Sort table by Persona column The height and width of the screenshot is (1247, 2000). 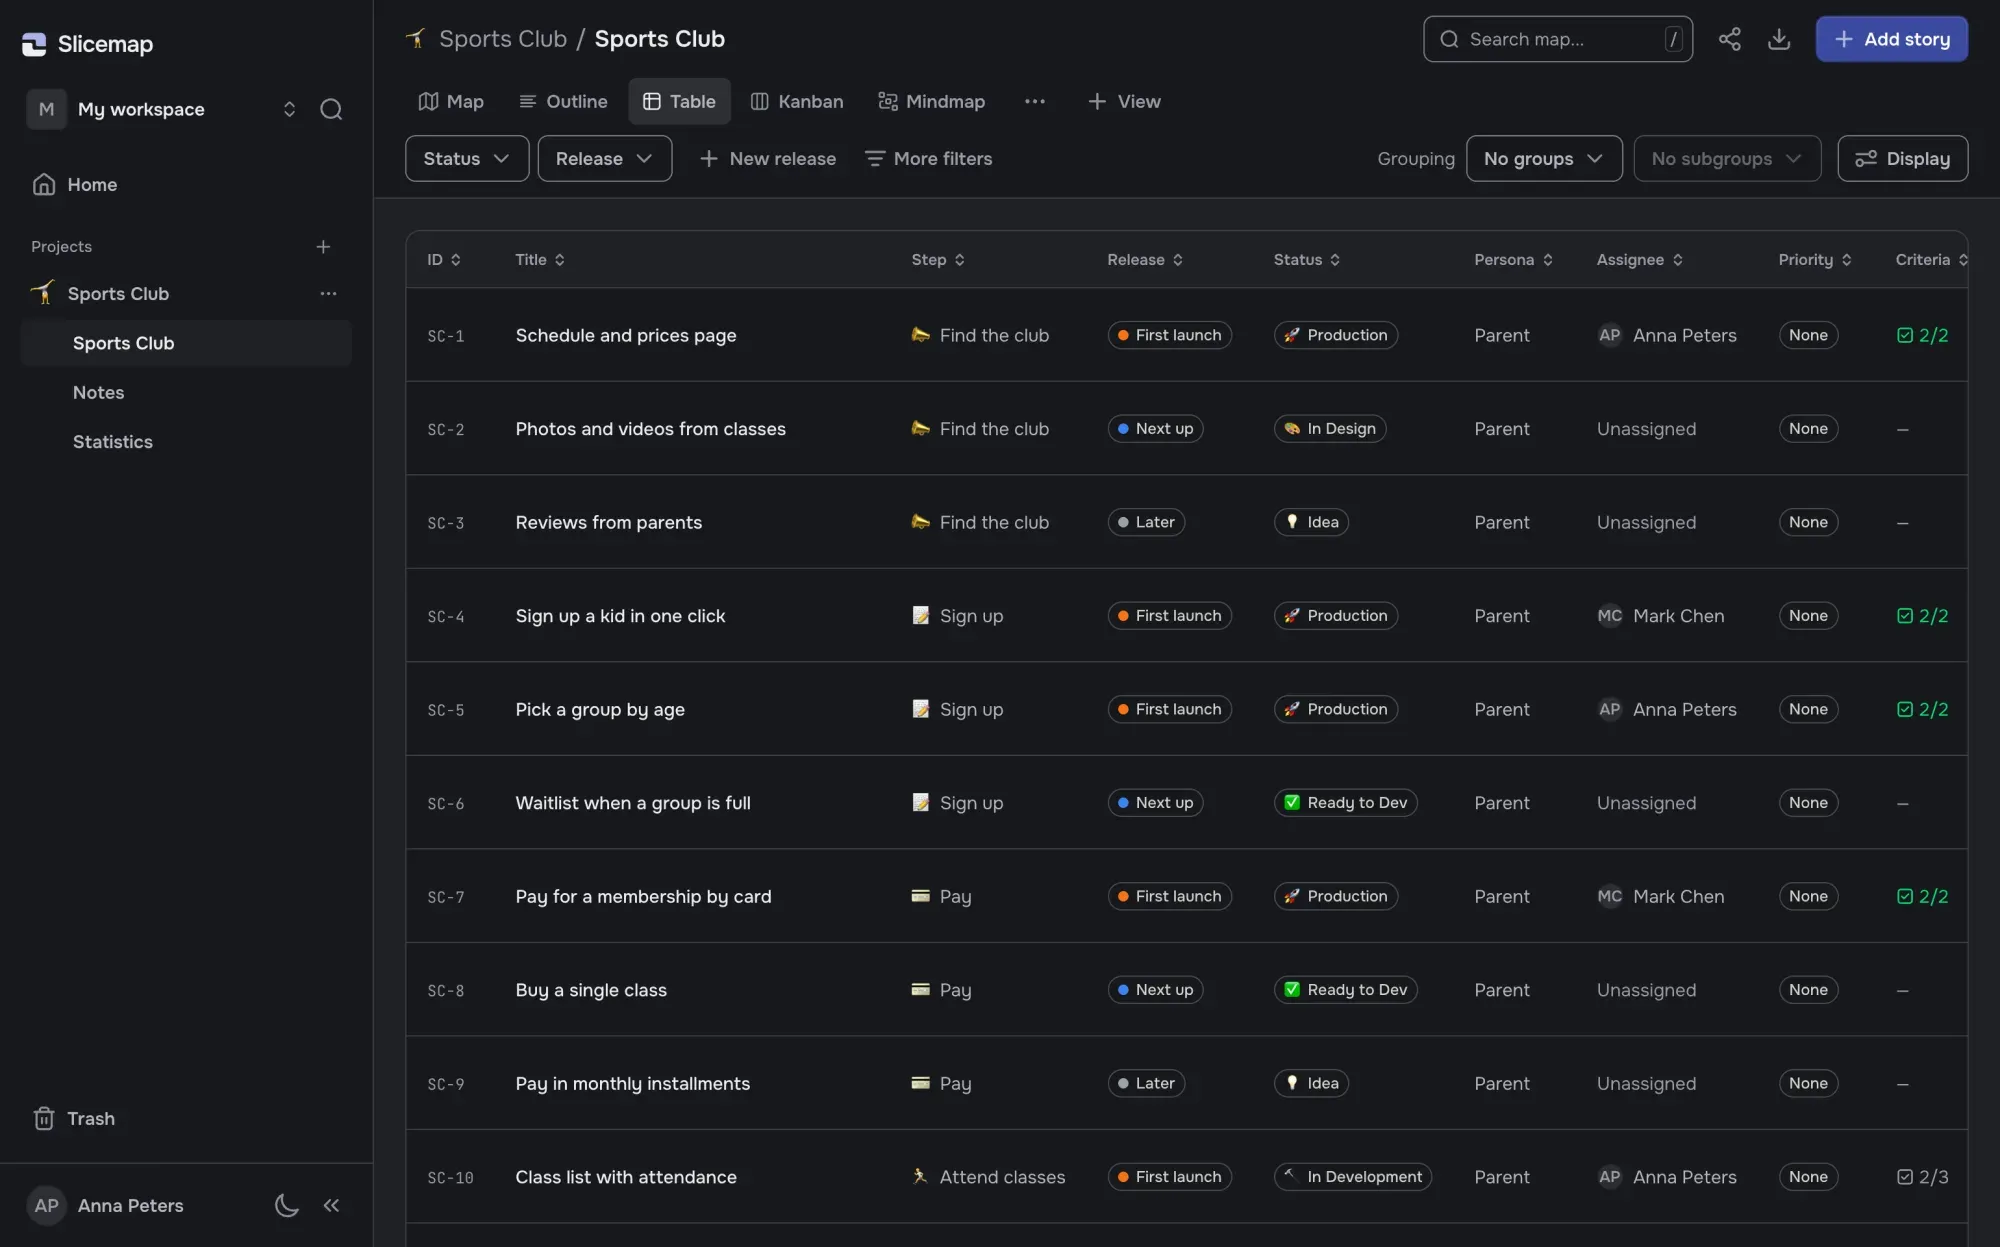tap(1514, 260)
